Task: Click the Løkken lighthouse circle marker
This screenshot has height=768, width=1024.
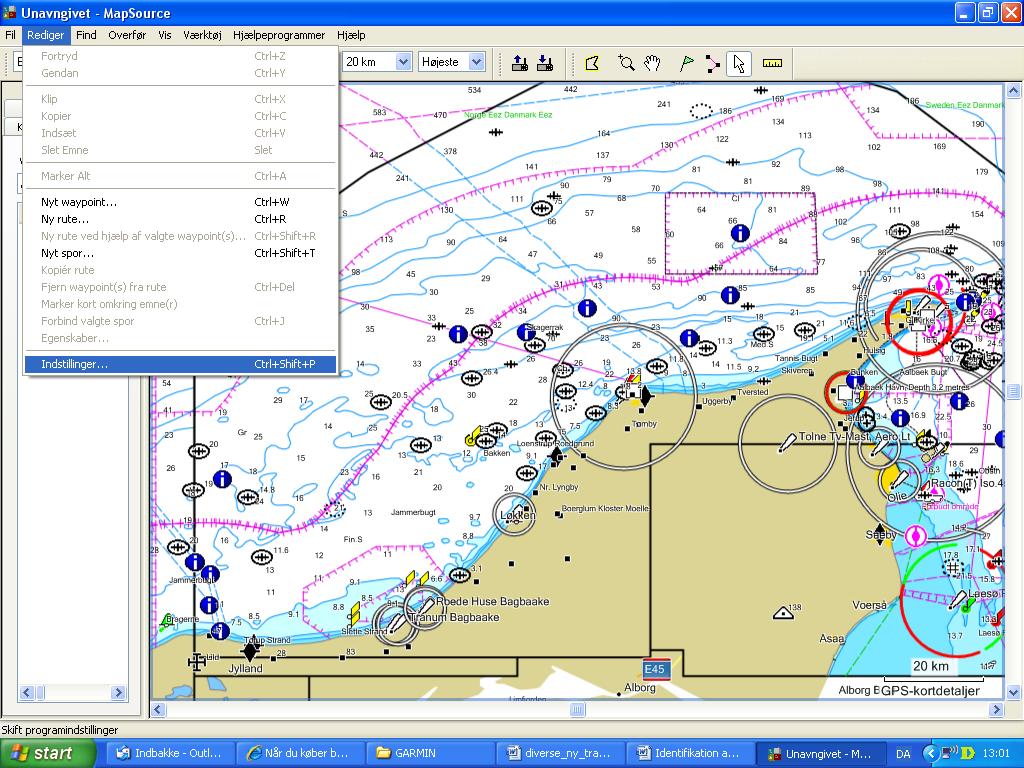Action: pos(515,515)
